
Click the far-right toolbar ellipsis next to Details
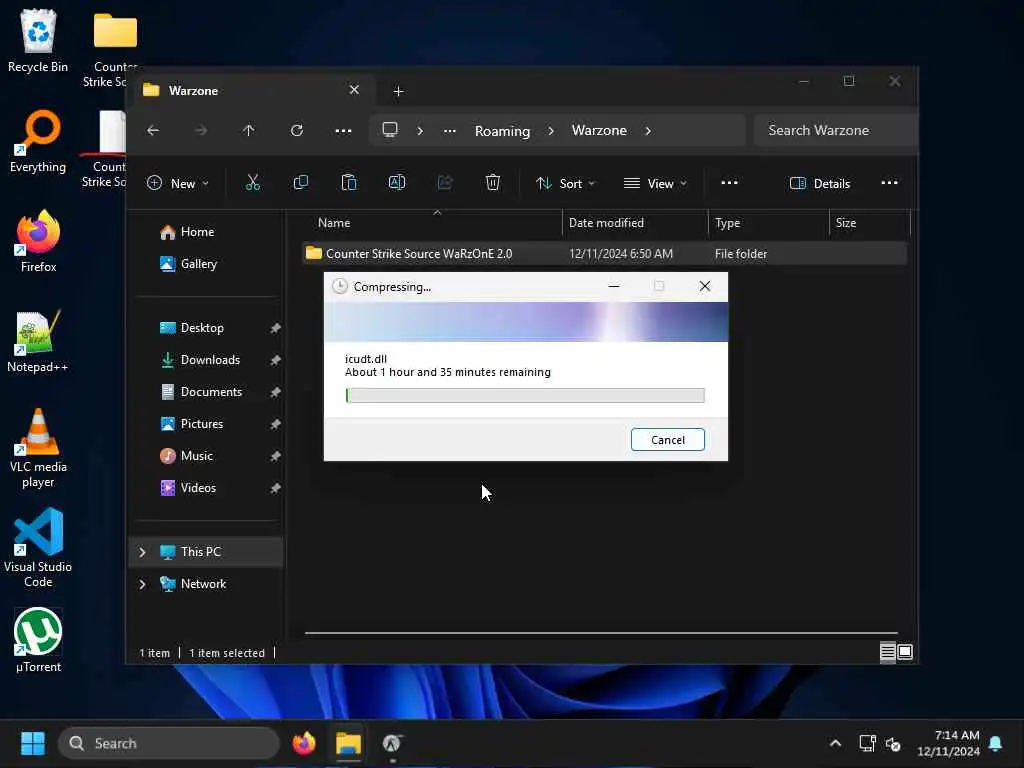pos(889,183)
